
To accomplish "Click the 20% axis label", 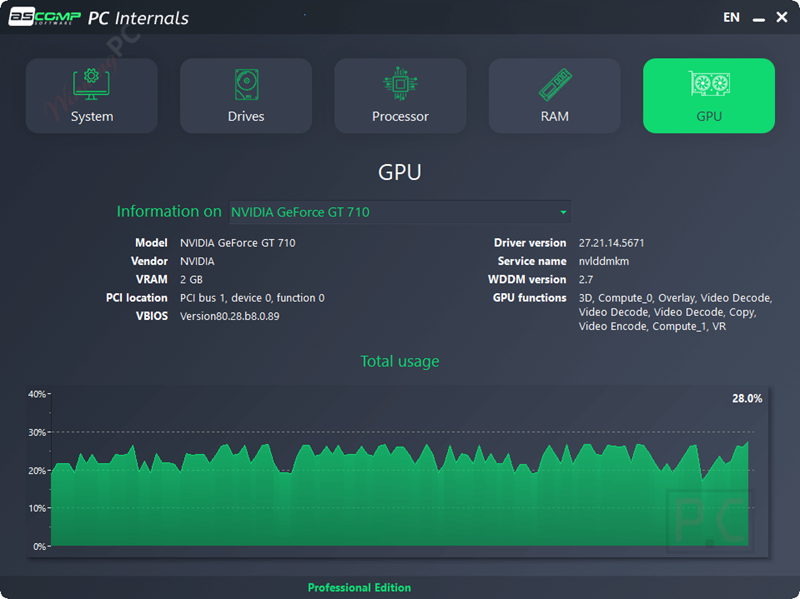I will tap(37, 470).
